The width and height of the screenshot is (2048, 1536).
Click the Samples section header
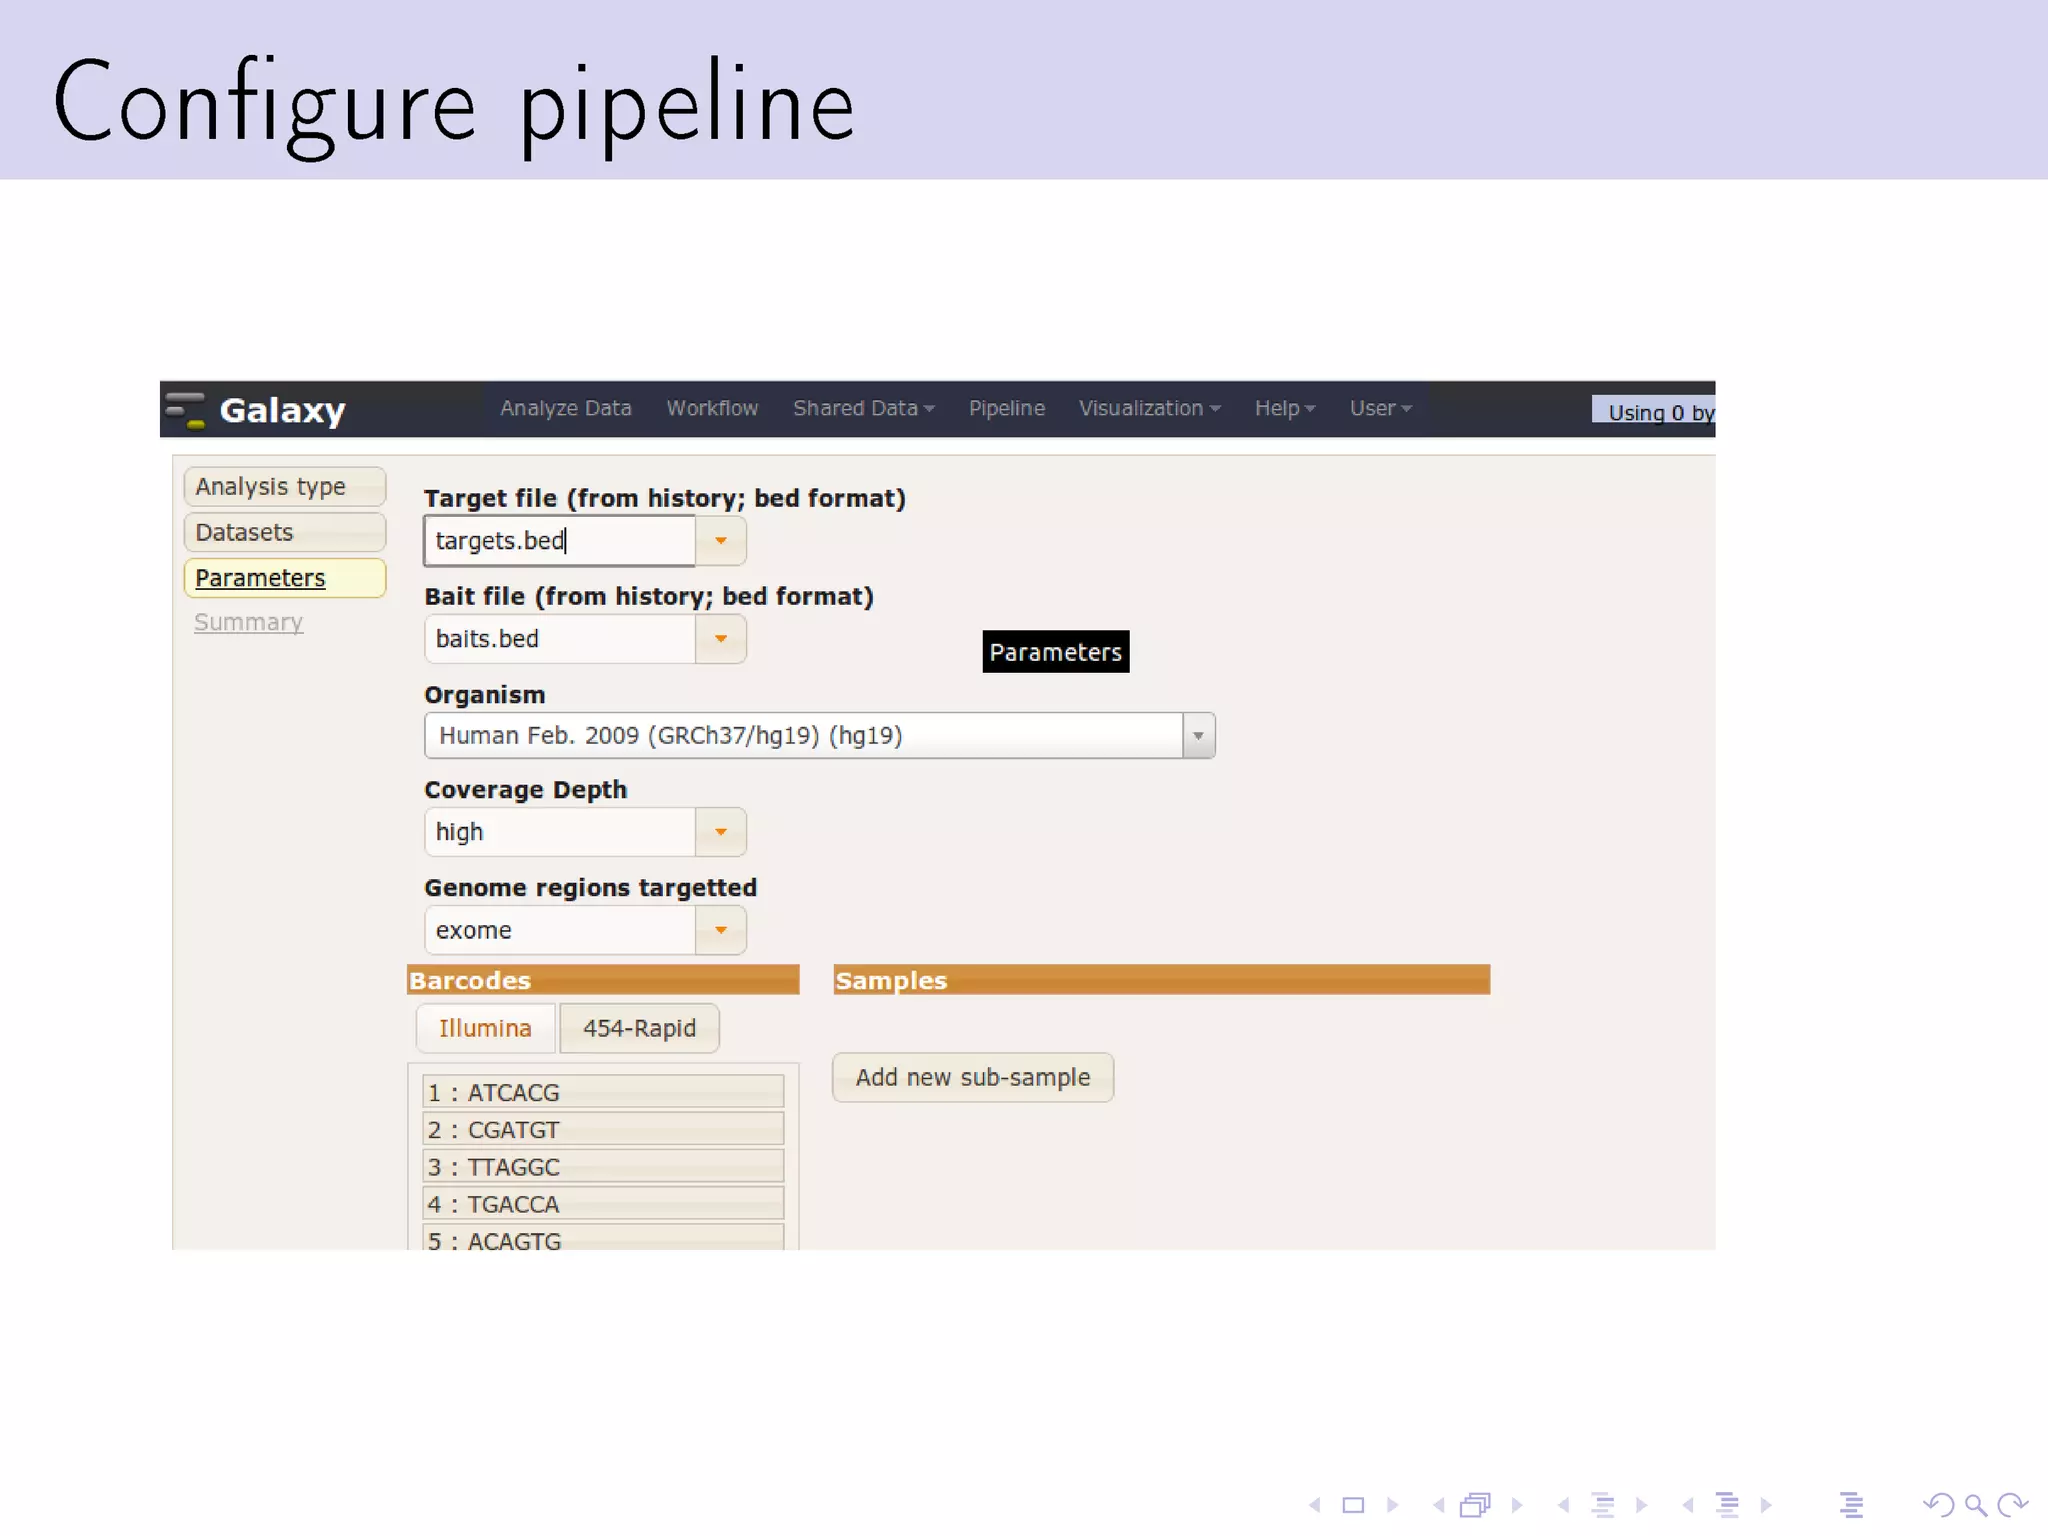[1162, 980]
